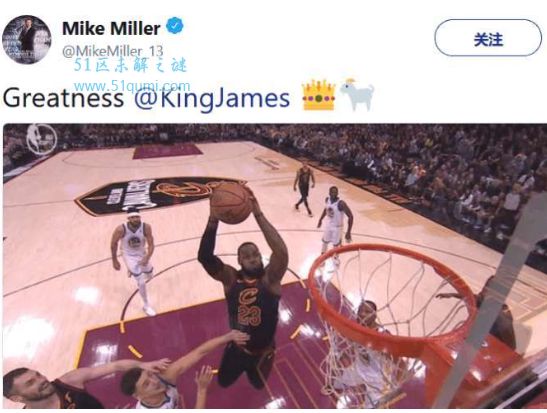Click the blue verified badge
The image size is (547, 413).
pos(175,25)
